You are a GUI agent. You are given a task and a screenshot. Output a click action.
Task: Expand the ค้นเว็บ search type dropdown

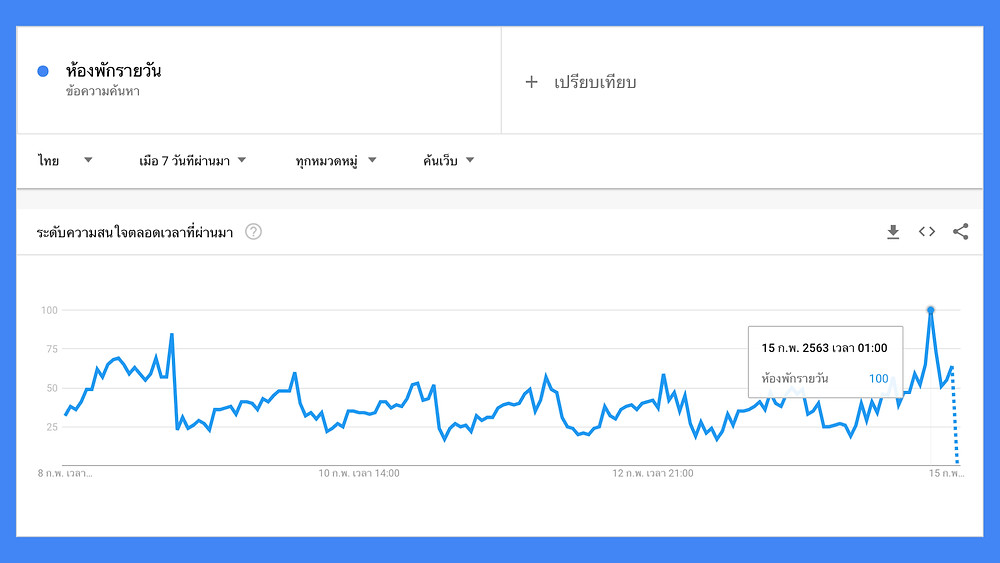point(448,160)
